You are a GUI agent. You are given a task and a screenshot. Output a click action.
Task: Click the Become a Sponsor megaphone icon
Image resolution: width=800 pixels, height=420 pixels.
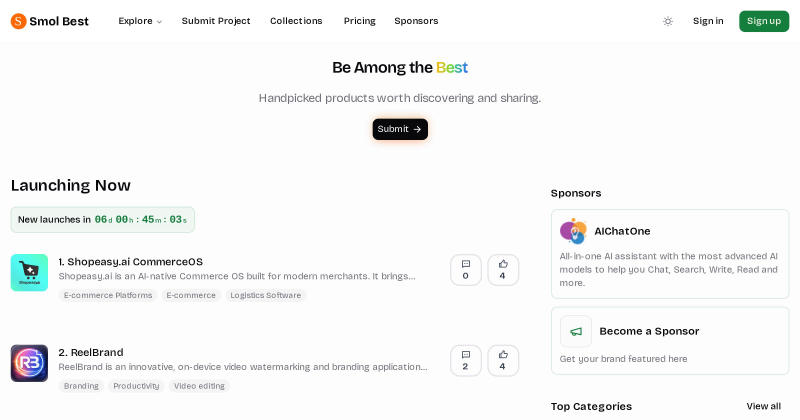pos(576,332)
